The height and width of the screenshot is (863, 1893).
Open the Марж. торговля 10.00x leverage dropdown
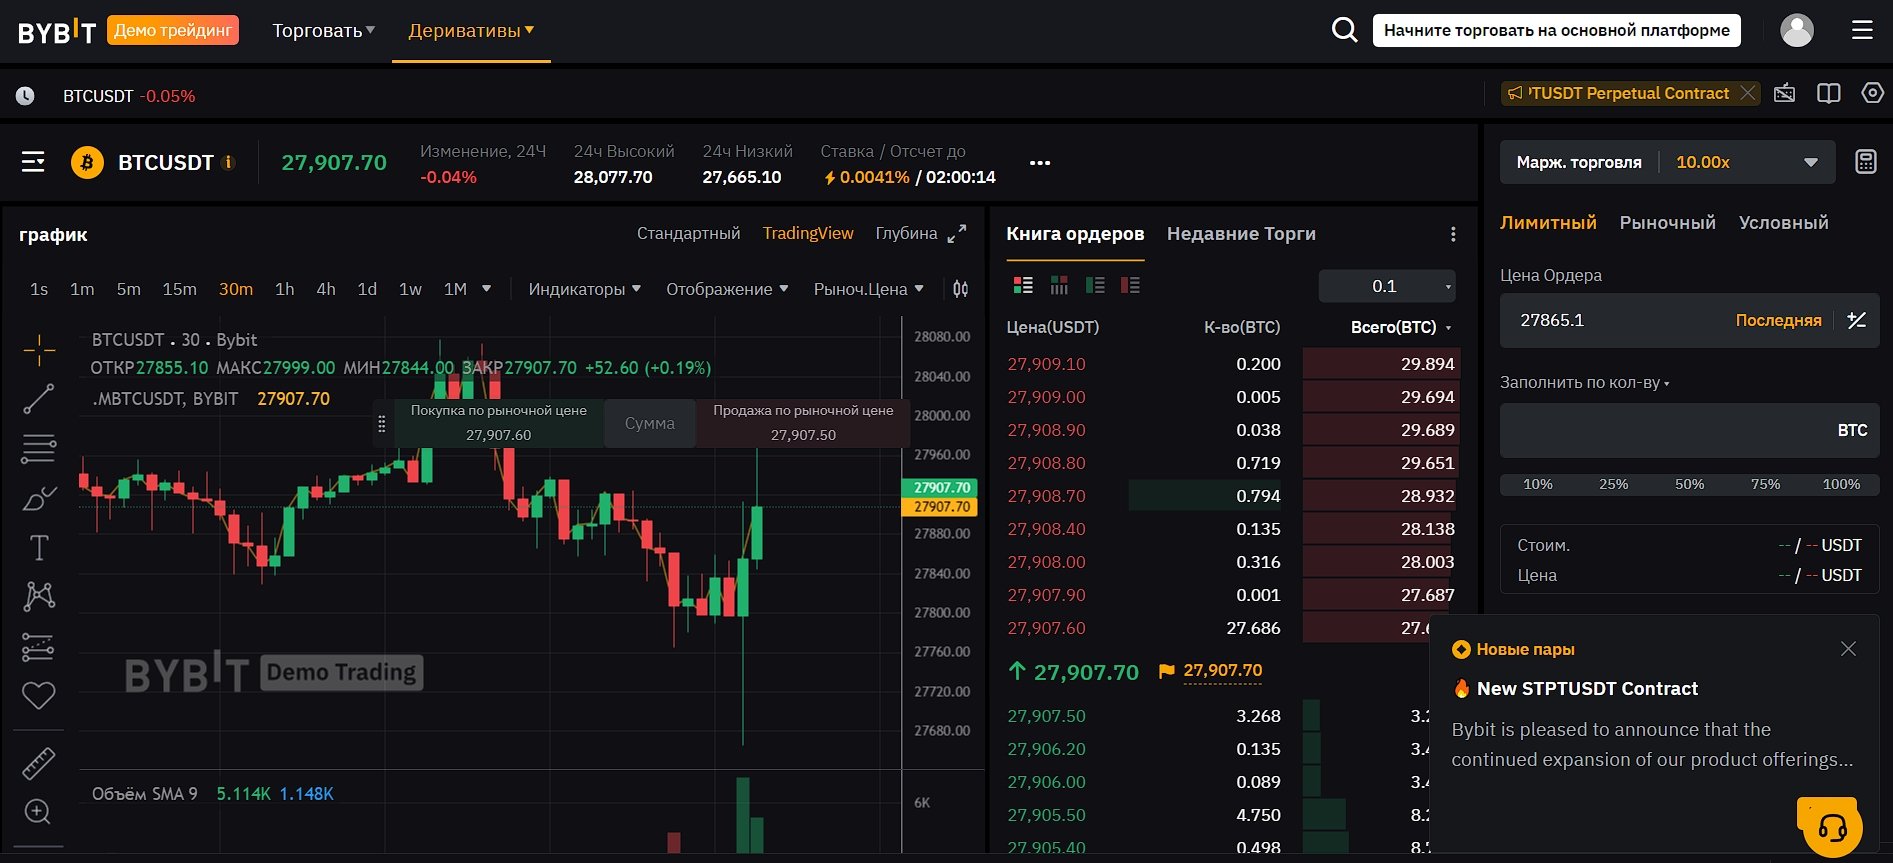coord(1667,162)
